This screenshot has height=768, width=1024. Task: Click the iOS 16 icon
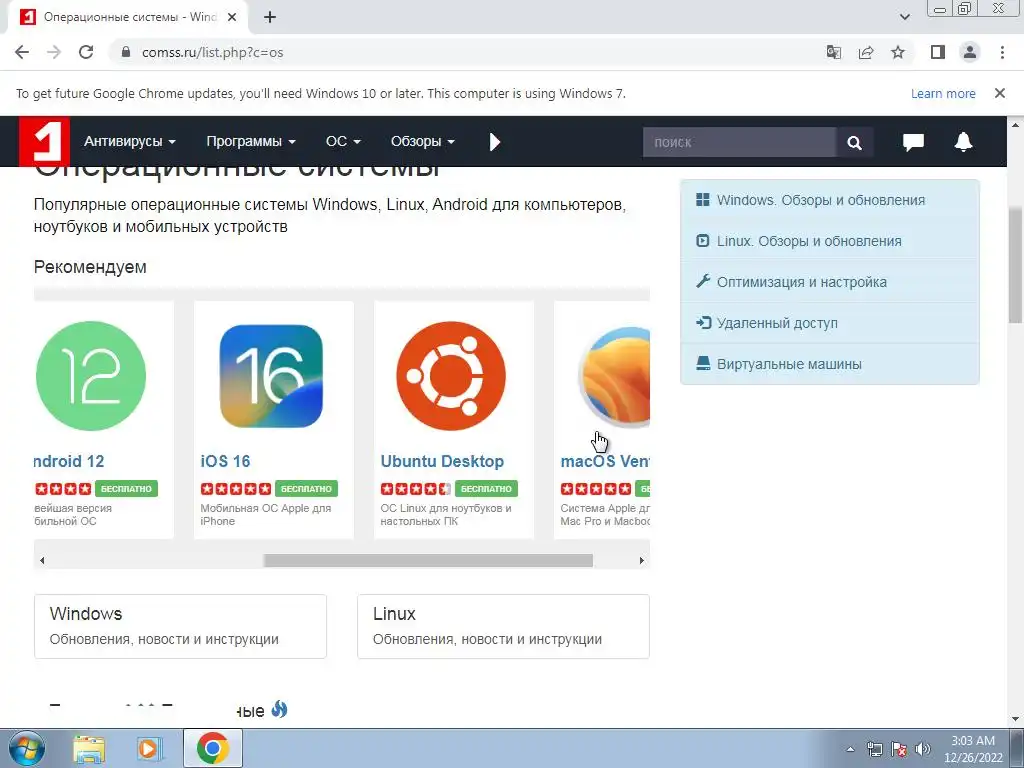271,376
